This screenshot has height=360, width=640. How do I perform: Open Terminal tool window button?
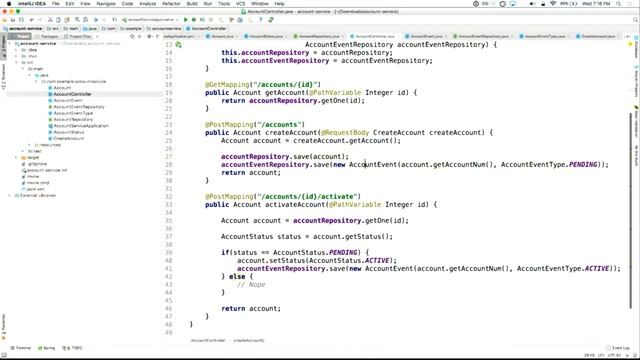tap(20, 348)
